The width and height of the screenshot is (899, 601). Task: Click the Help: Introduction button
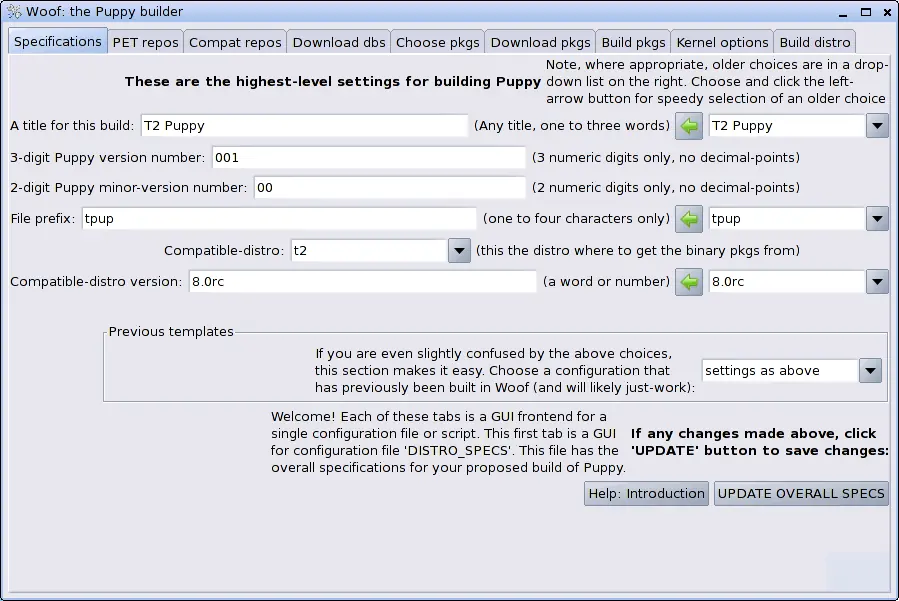coord(646,493)
